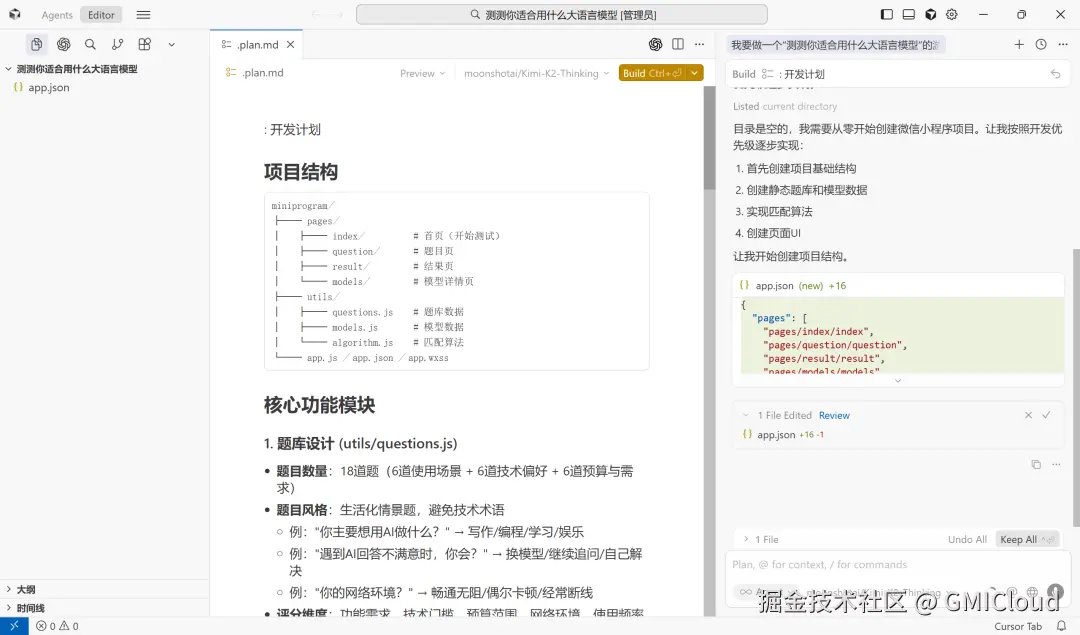Viewport: 1080px width, 635px height.
Task: Toggle the primary sidebar layout
Action: pos(887,14)
